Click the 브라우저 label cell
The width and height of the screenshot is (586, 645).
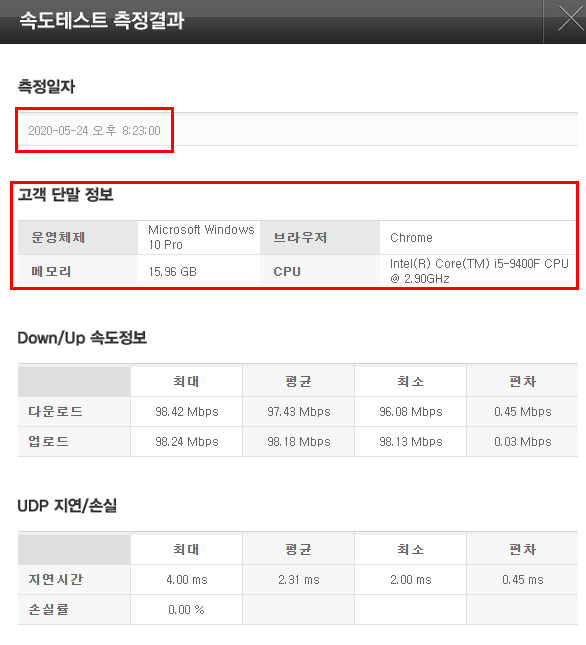click(x=320, y=237)
